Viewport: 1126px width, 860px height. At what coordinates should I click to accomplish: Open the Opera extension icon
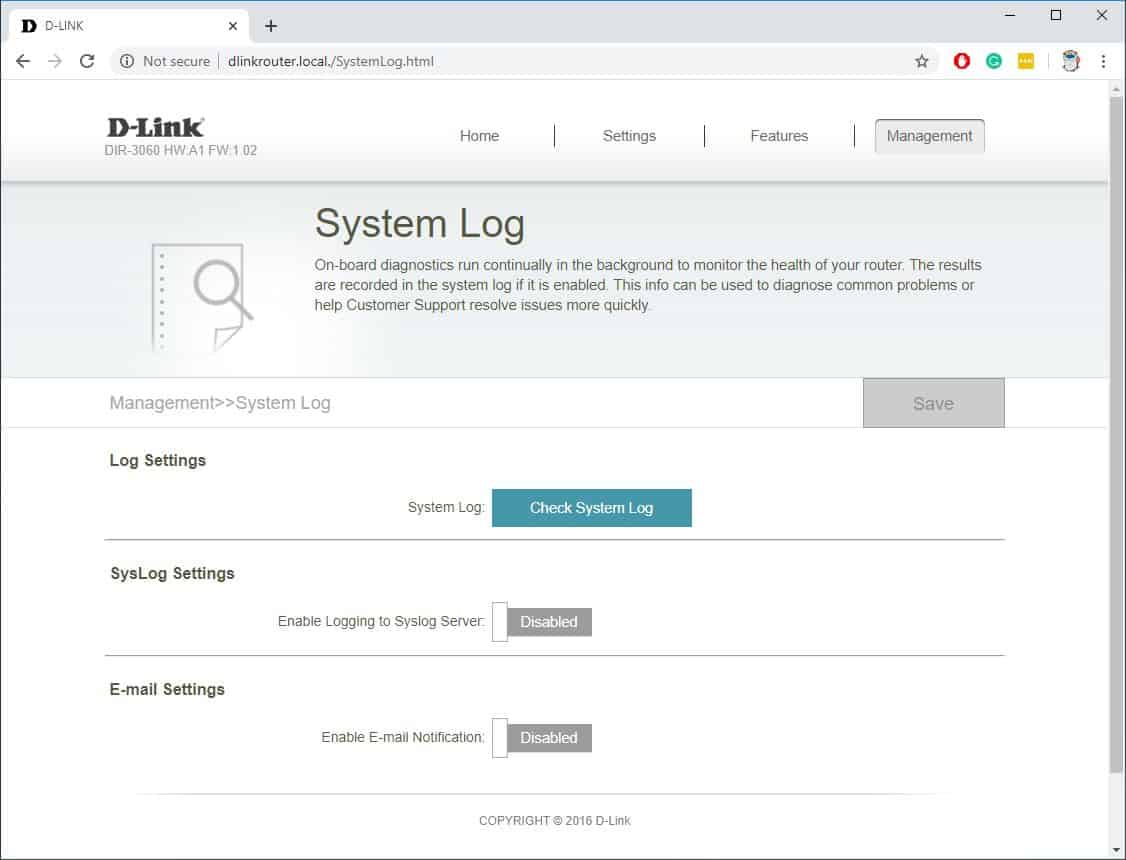pyautogui.click(x=962, y=61)
